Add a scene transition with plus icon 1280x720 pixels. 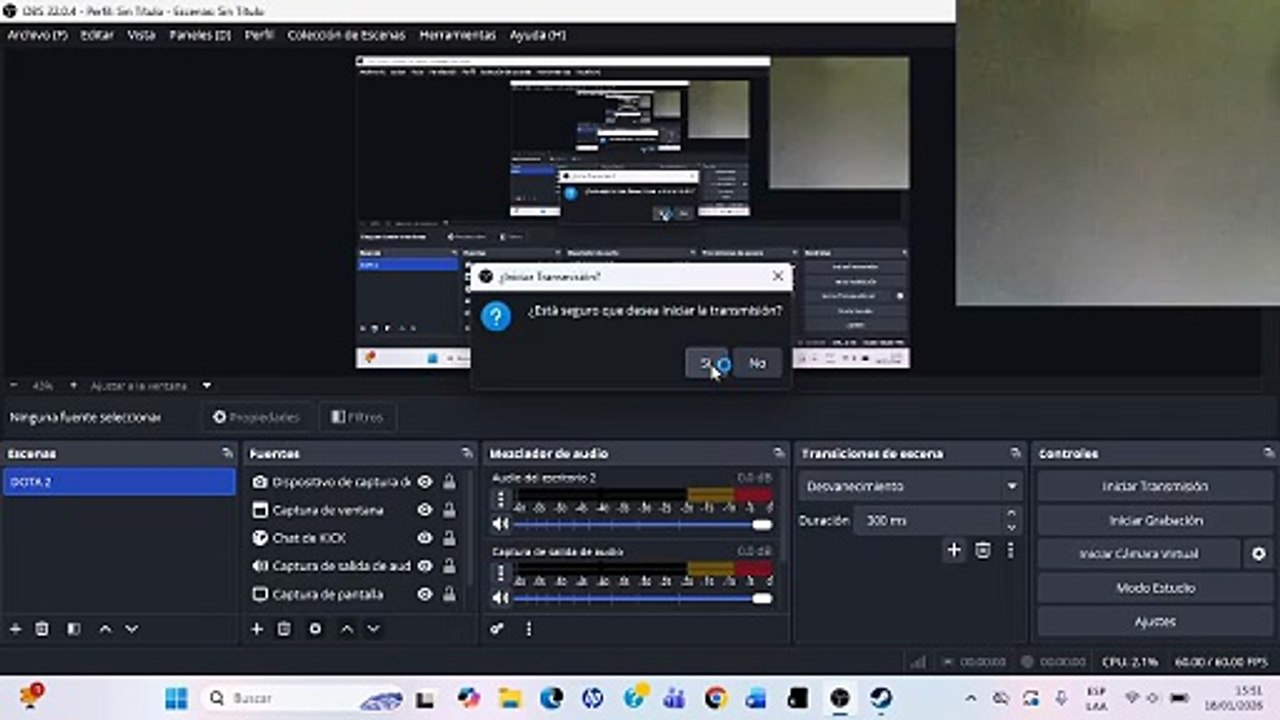954,550
